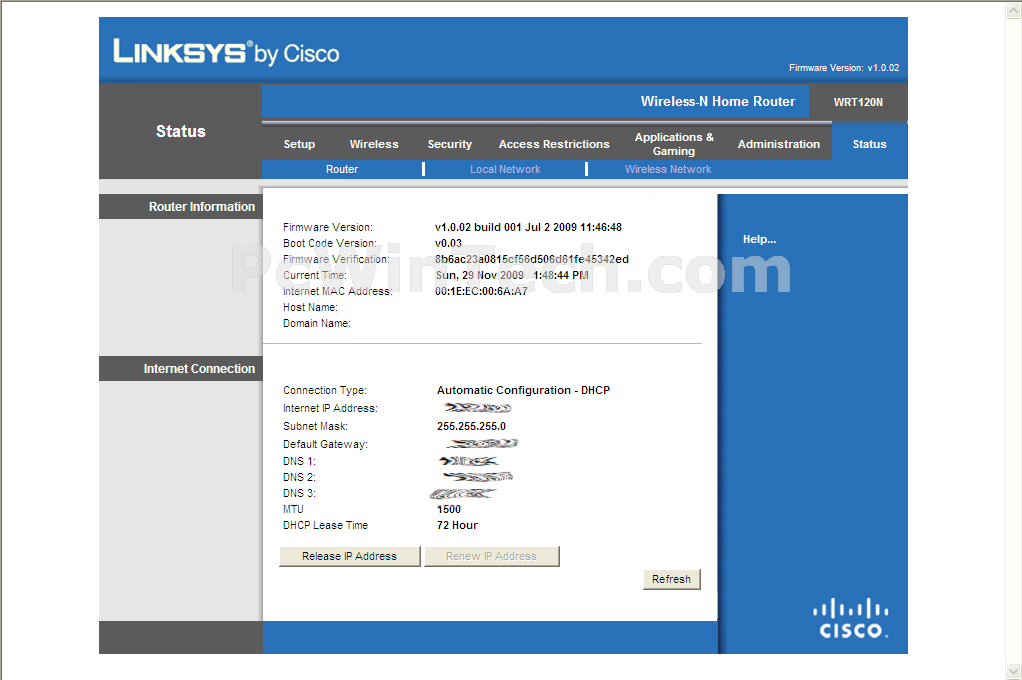This screenshot has height=680, width=1022.
Task: Select Applications & Gaming tab
Action: [674, 144]
